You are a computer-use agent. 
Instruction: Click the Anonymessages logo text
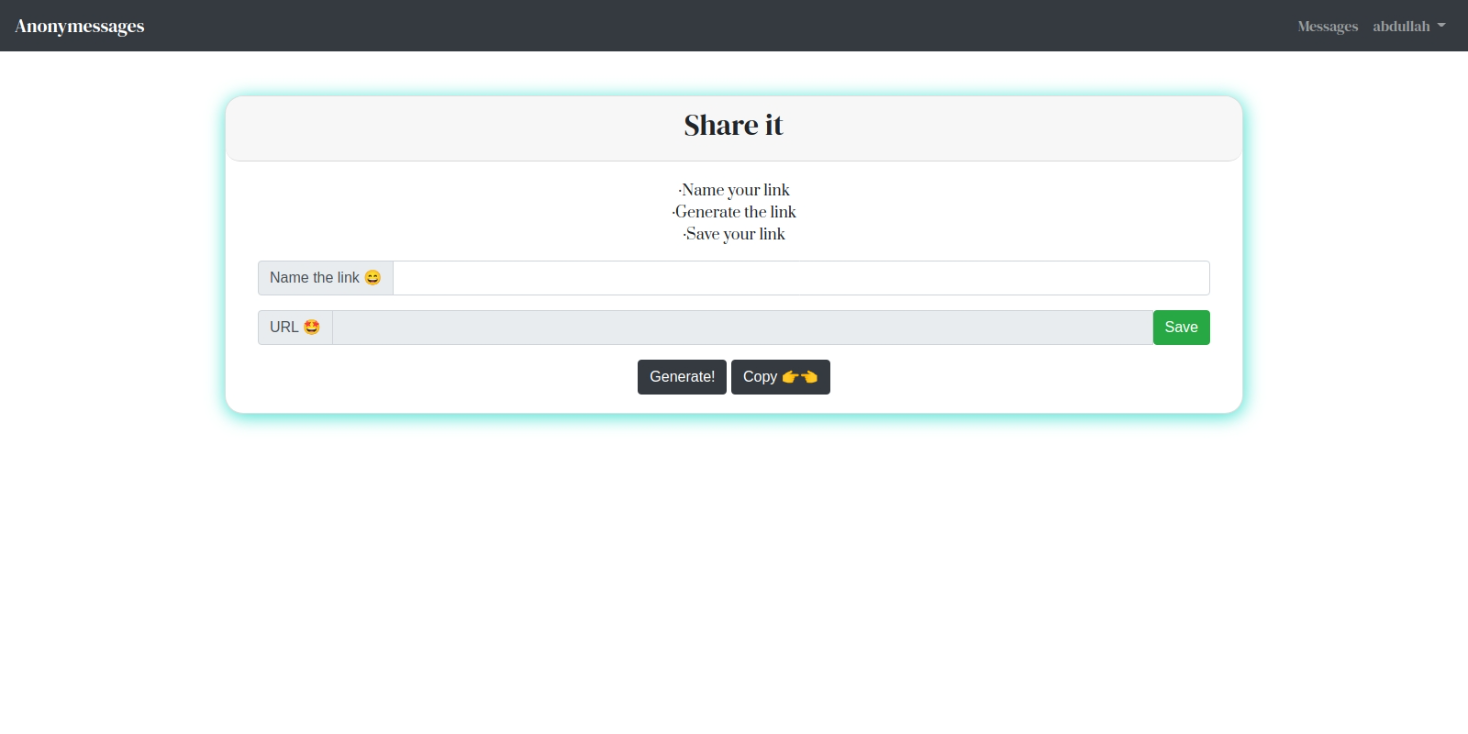coord(79,25)
